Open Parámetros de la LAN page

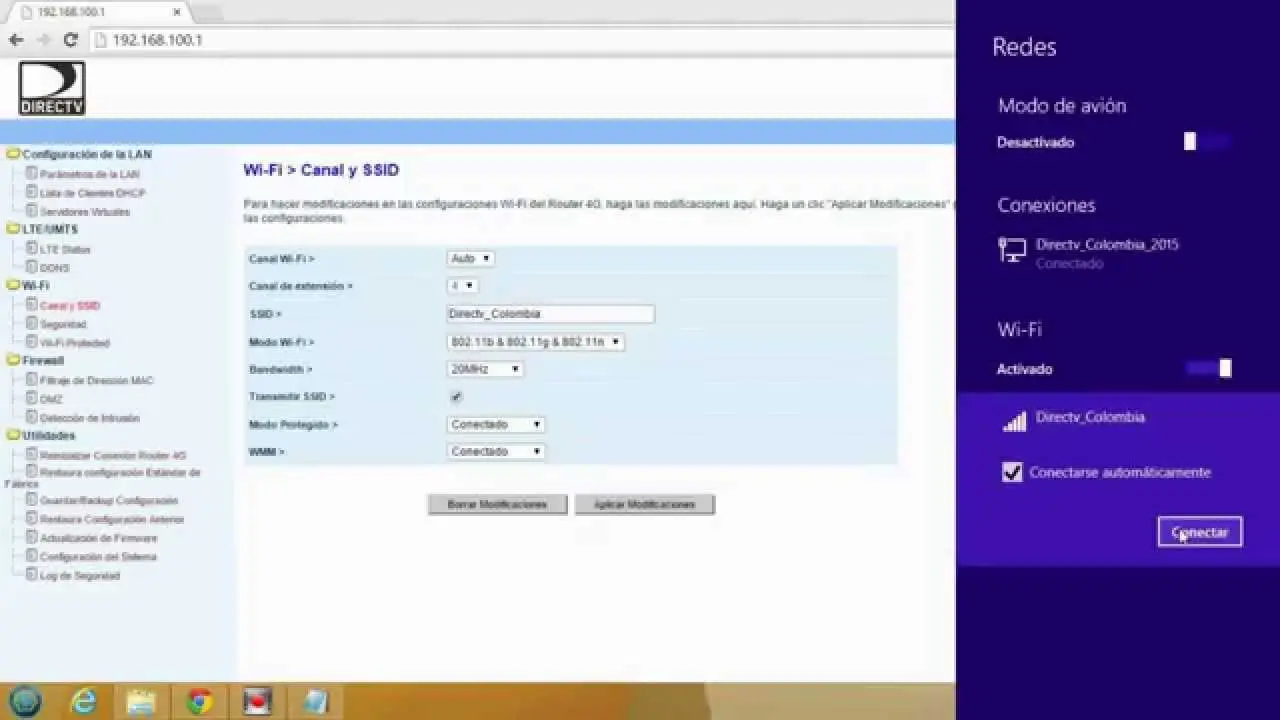coord(90,174)
